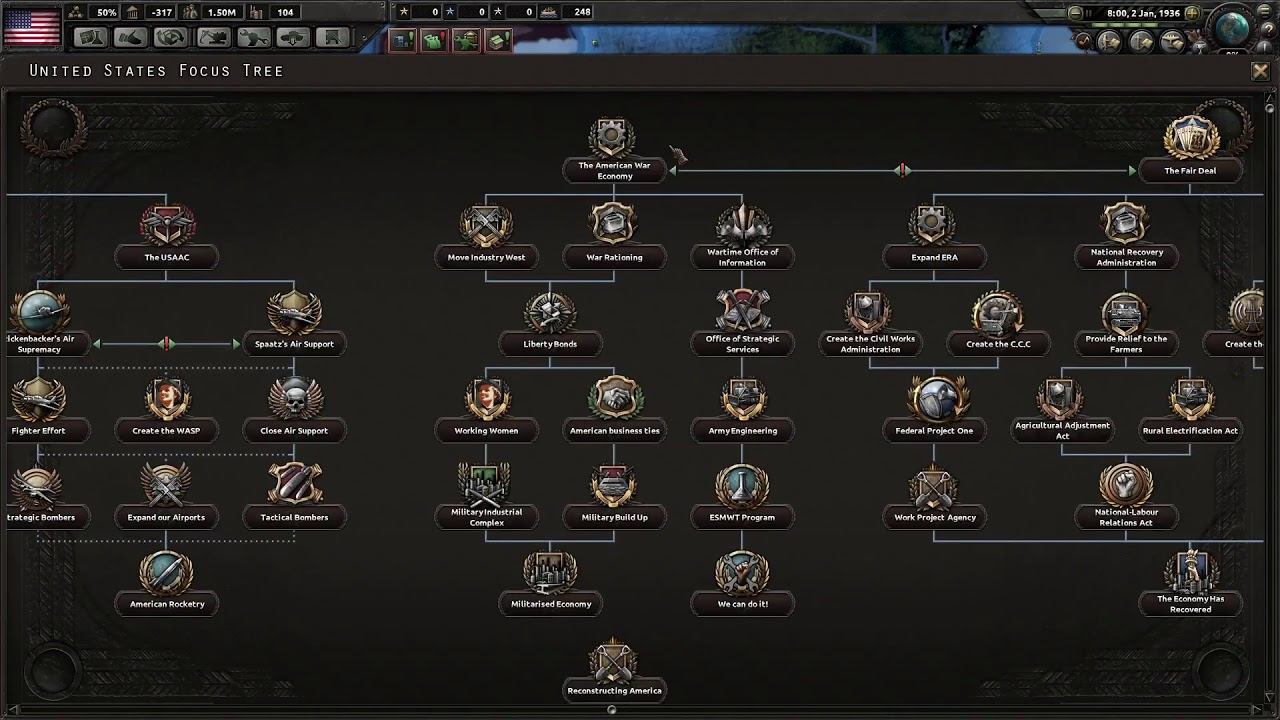Select the Move Industry West focus
The height and width of the screenshot is (720, 1280).
pyautogui.click(x=486, y=237)
